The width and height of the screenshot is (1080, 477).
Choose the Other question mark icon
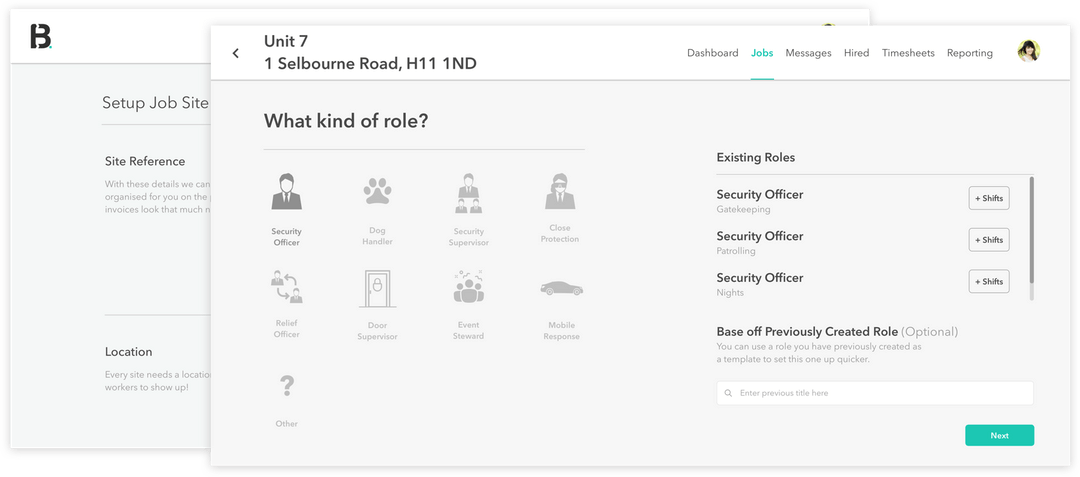click(x=287, y=386)
